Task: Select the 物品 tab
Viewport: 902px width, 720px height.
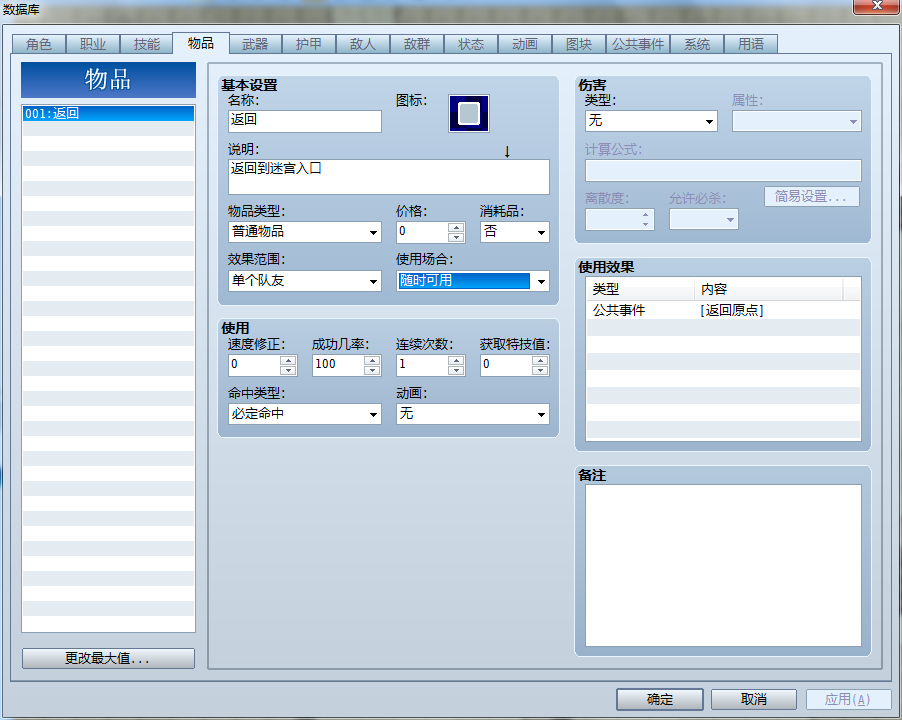Action: 201,43
